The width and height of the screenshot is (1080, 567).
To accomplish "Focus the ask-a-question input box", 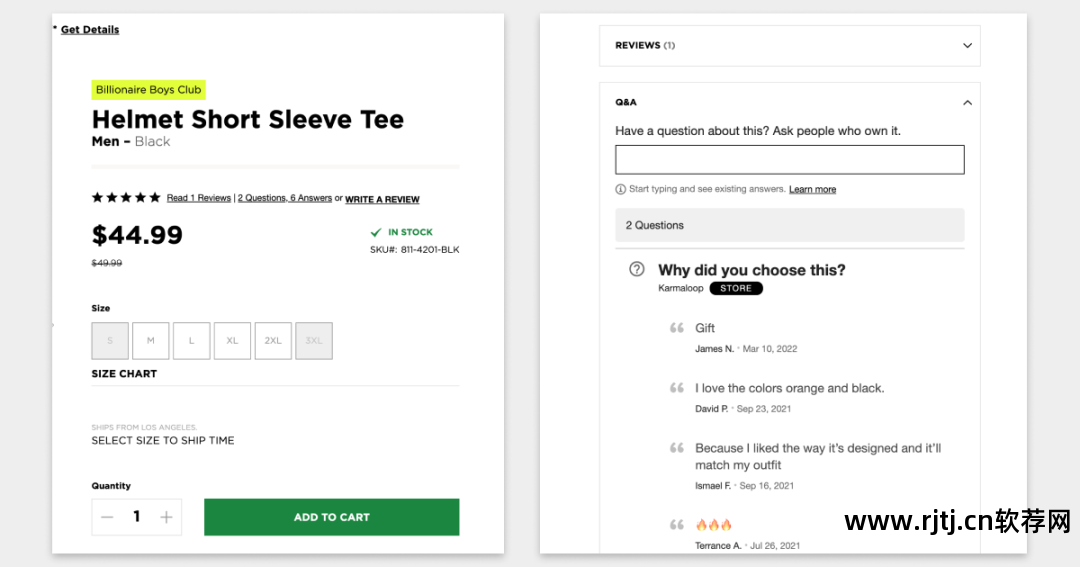I will tap(789, 160).
